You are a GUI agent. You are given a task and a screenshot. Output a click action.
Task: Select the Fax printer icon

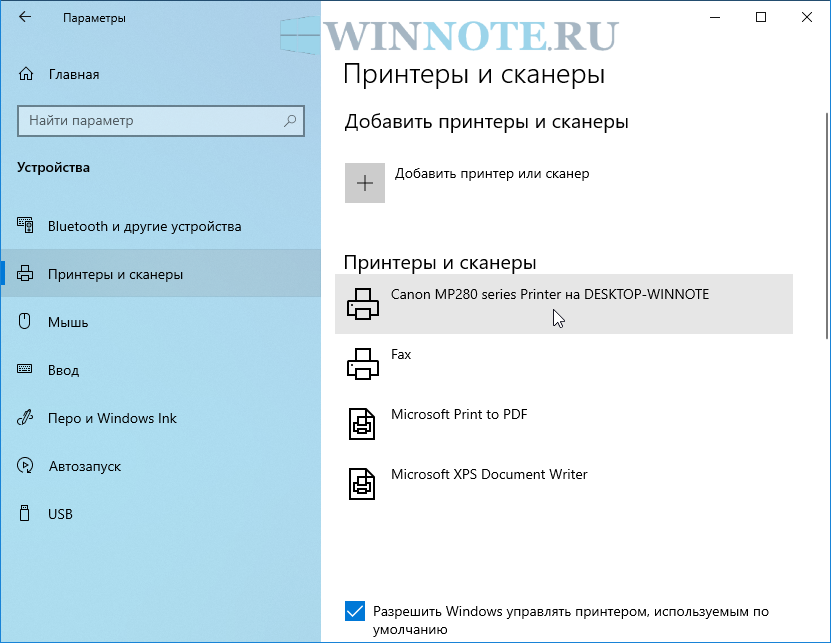click(362, 363)
